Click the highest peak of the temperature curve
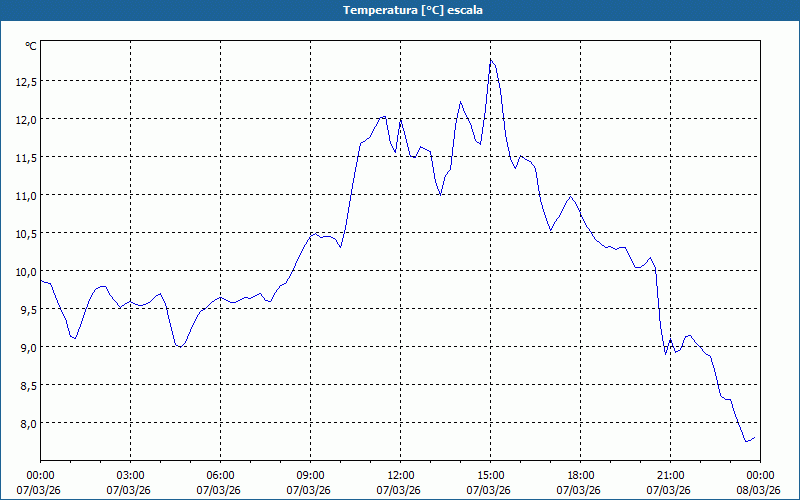 [490, 60]
